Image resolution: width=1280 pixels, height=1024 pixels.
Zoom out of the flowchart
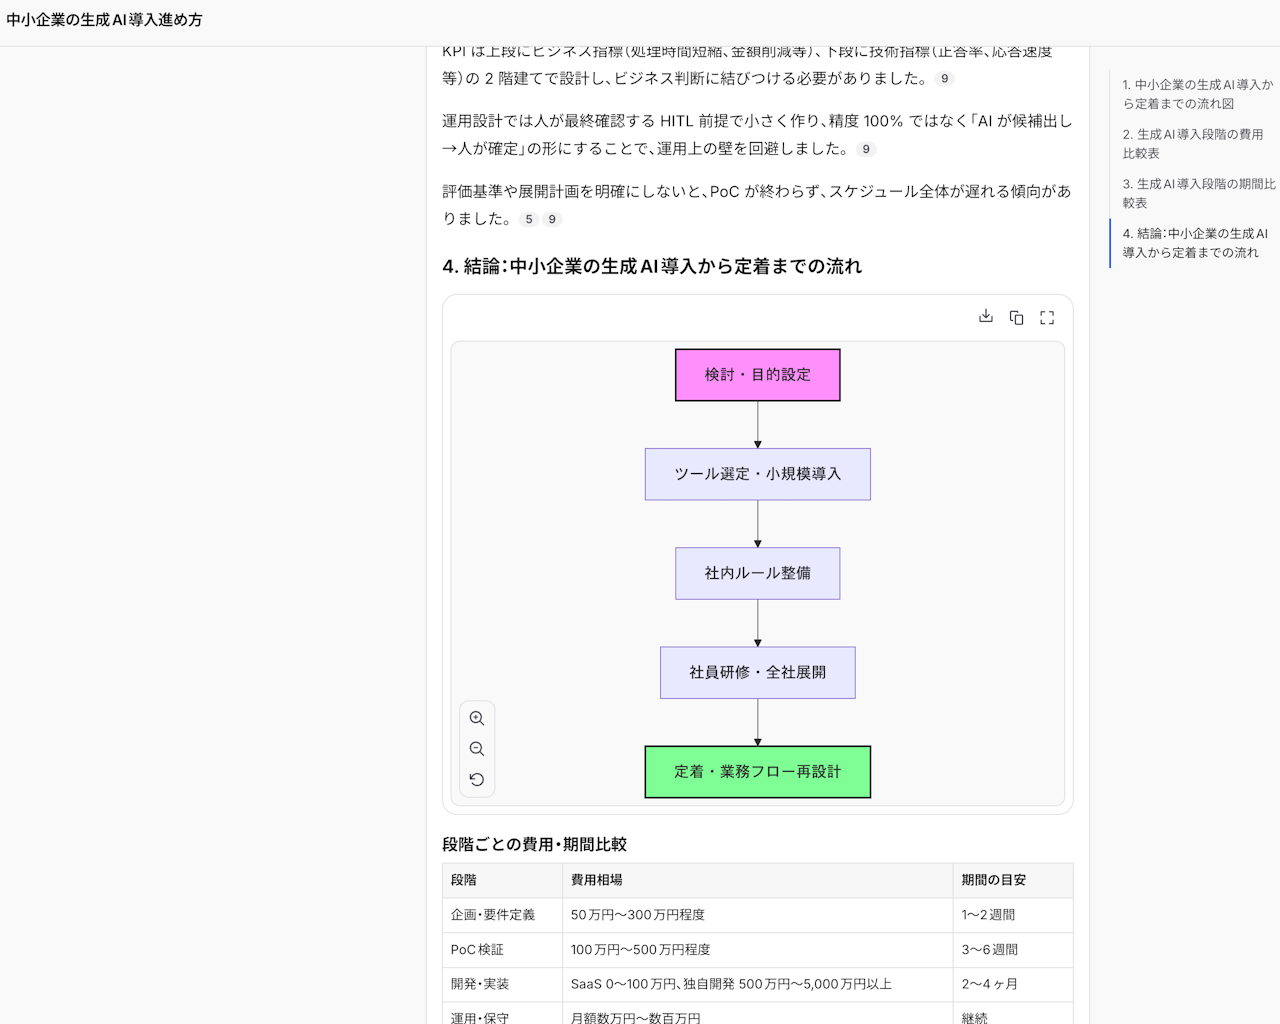pos(477,749)
